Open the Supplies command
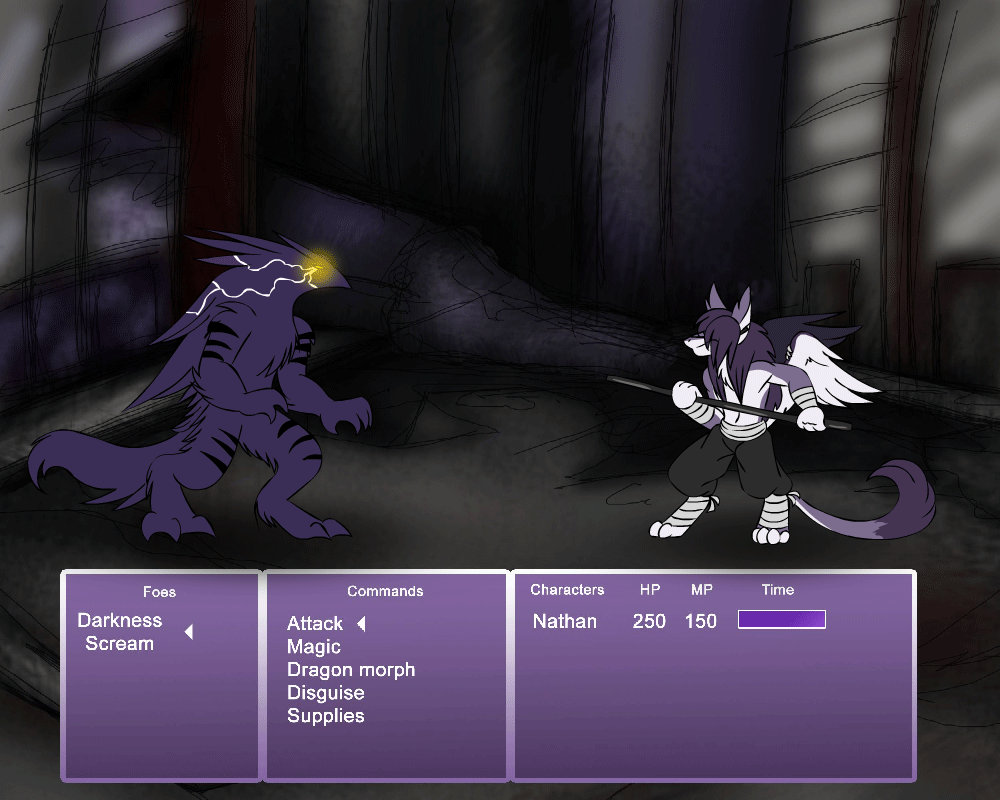 click(325, 716)
